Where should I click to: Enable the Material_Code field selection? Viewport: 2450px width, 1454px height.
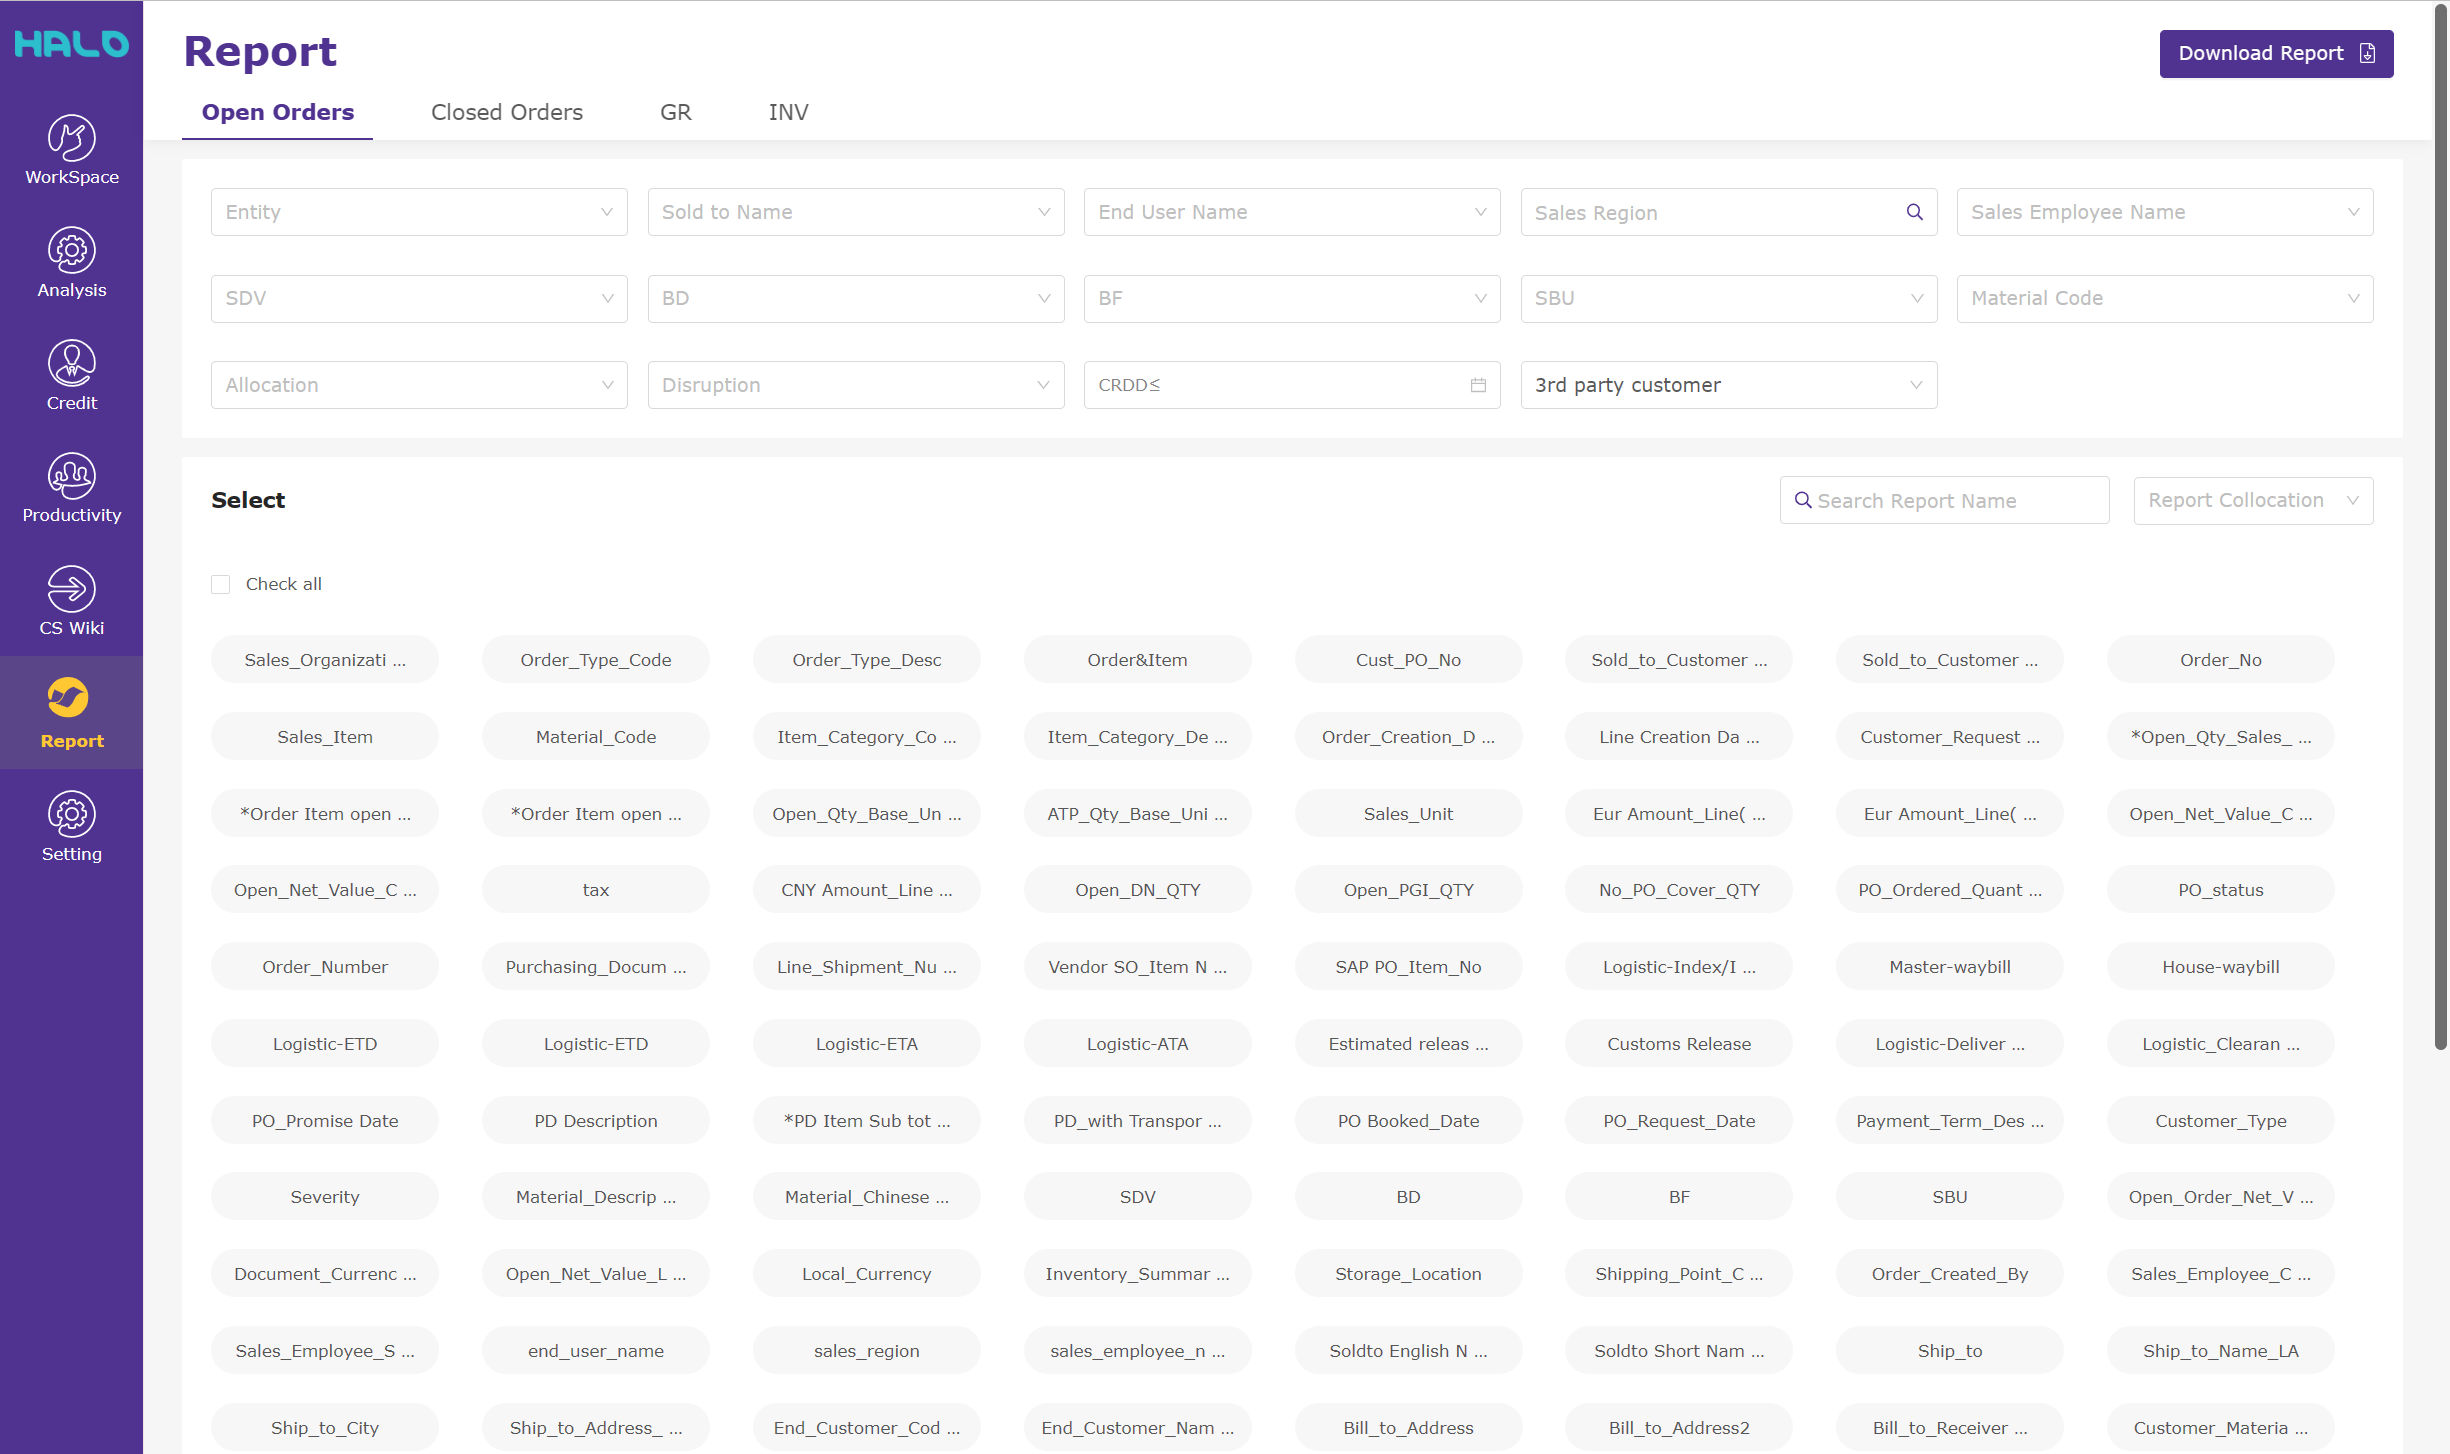(595, 736)
